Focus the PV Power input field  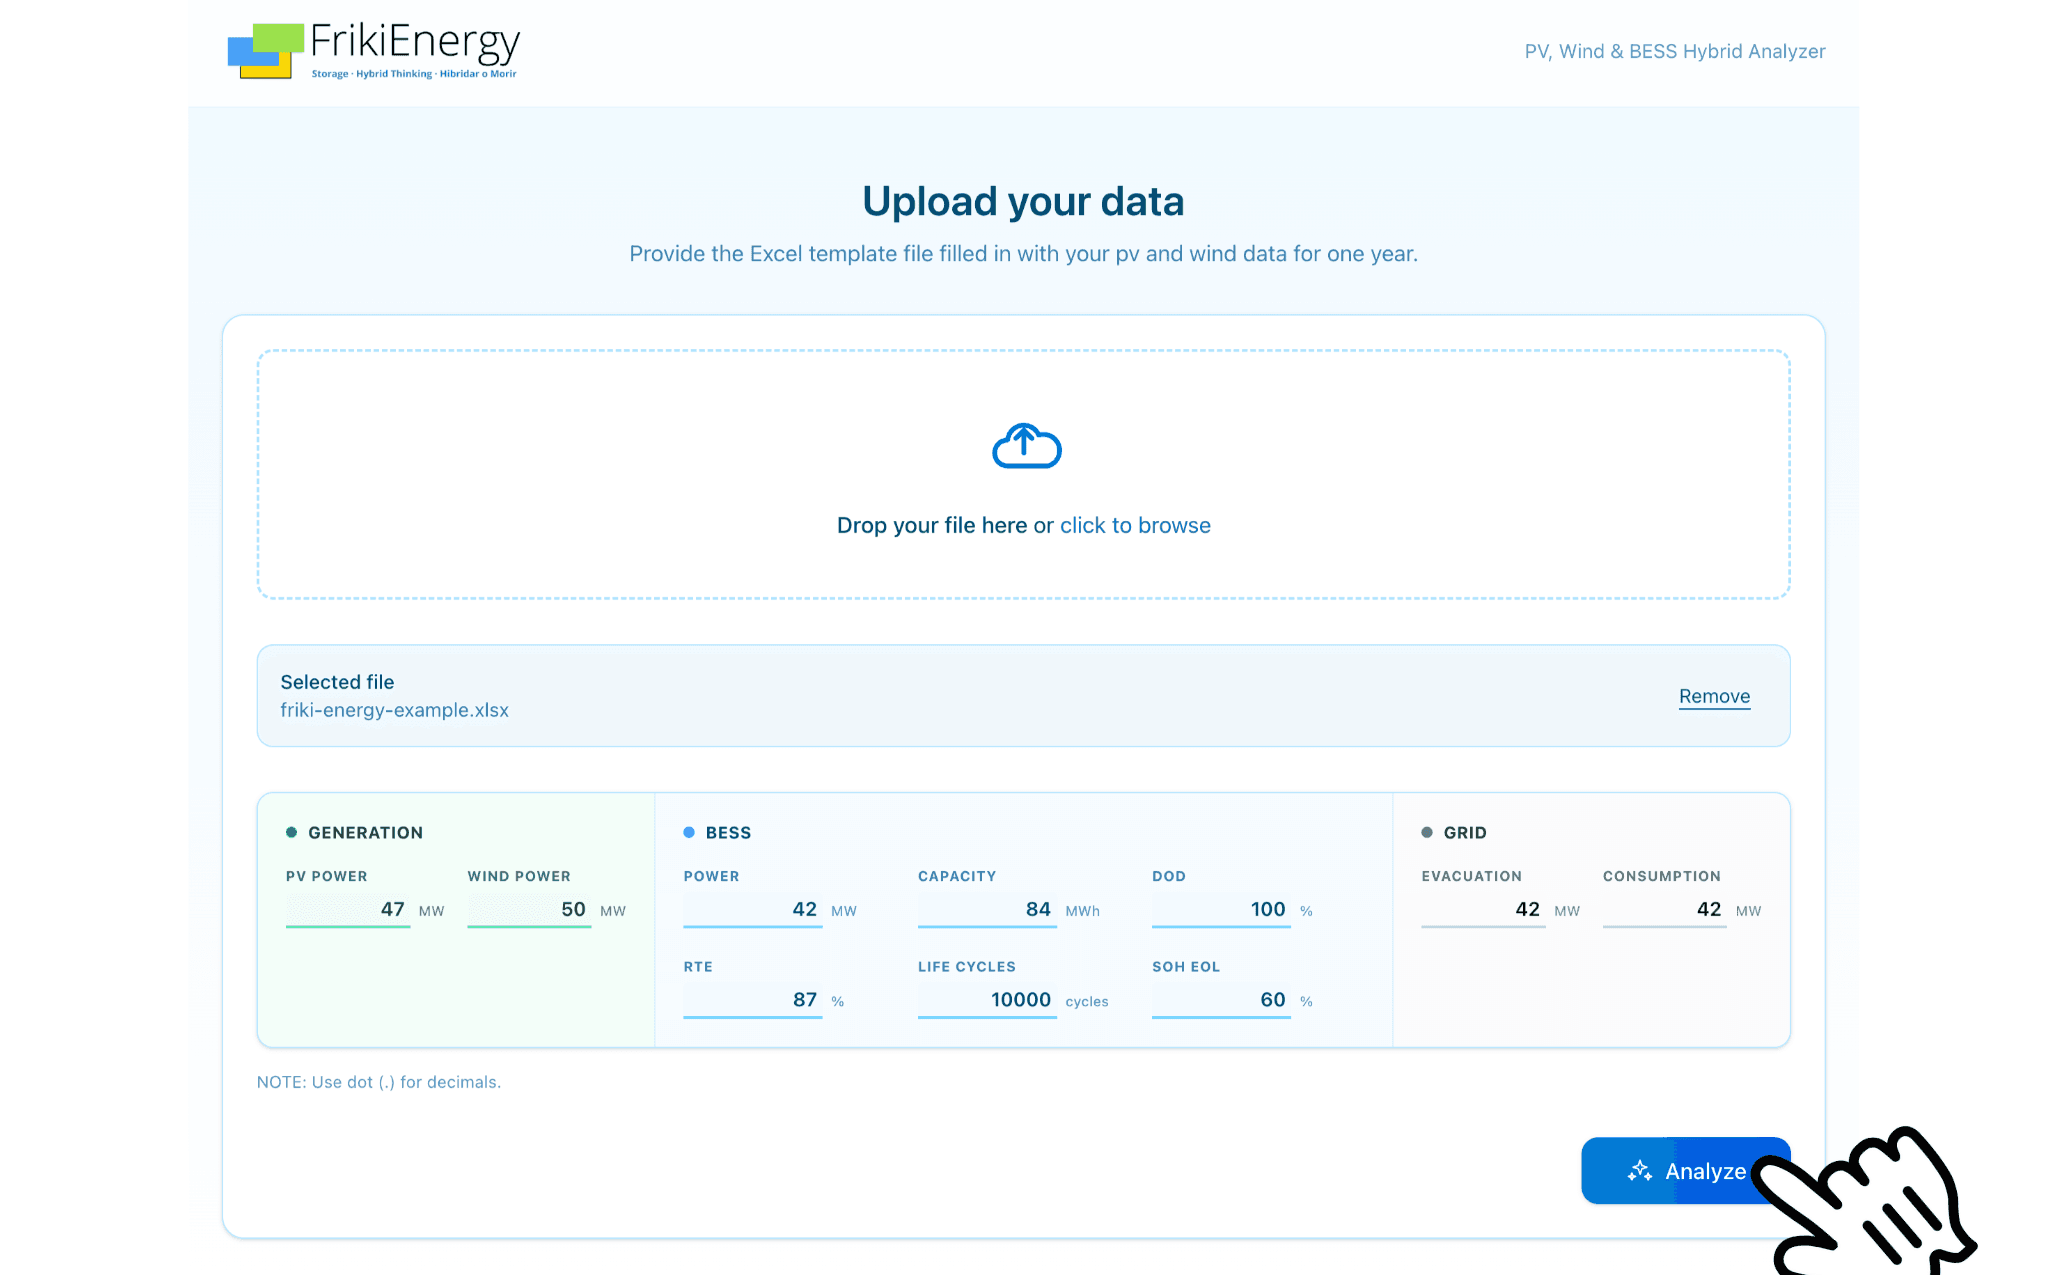tap(348, 909)
